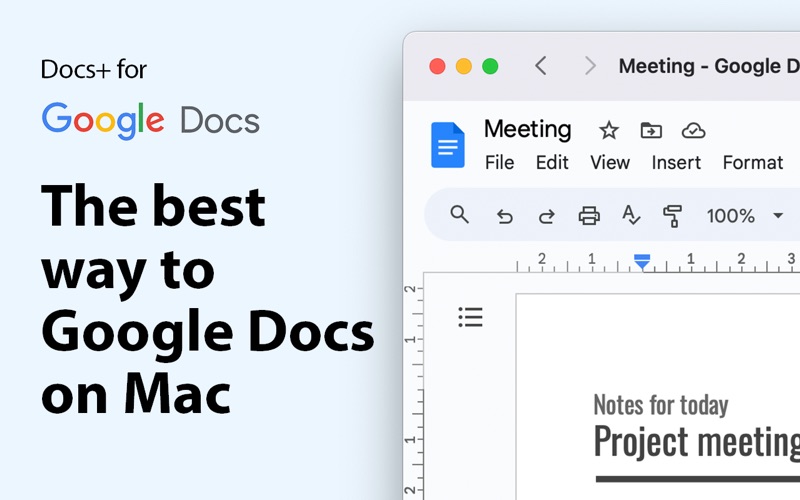Click the blue indent marker on ruler

642,261
